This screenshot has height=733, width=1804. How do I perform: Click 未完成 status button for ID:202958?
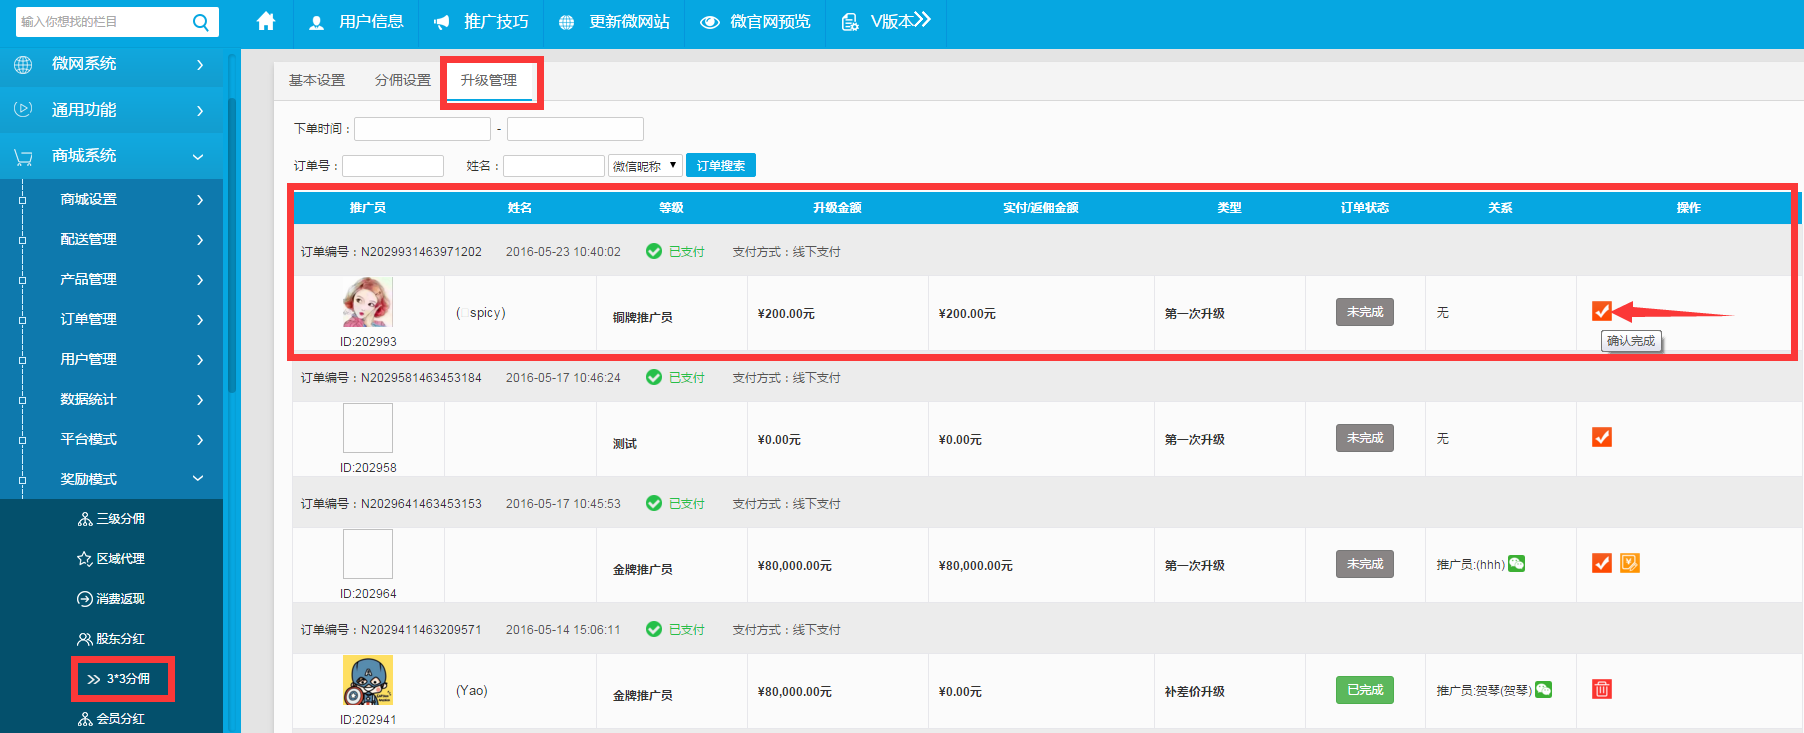(1365, 438)
